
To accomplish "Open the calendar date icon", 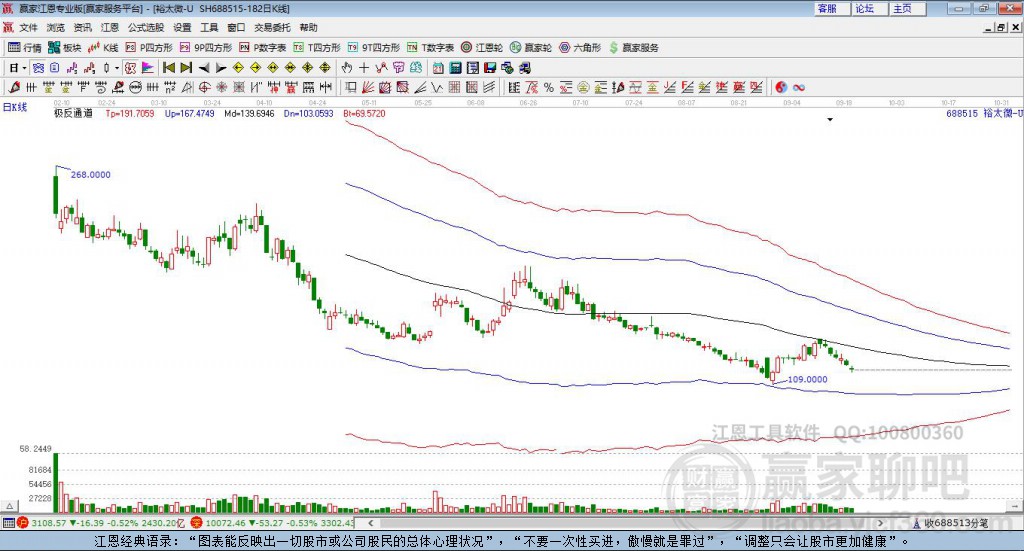I will 438,68.
